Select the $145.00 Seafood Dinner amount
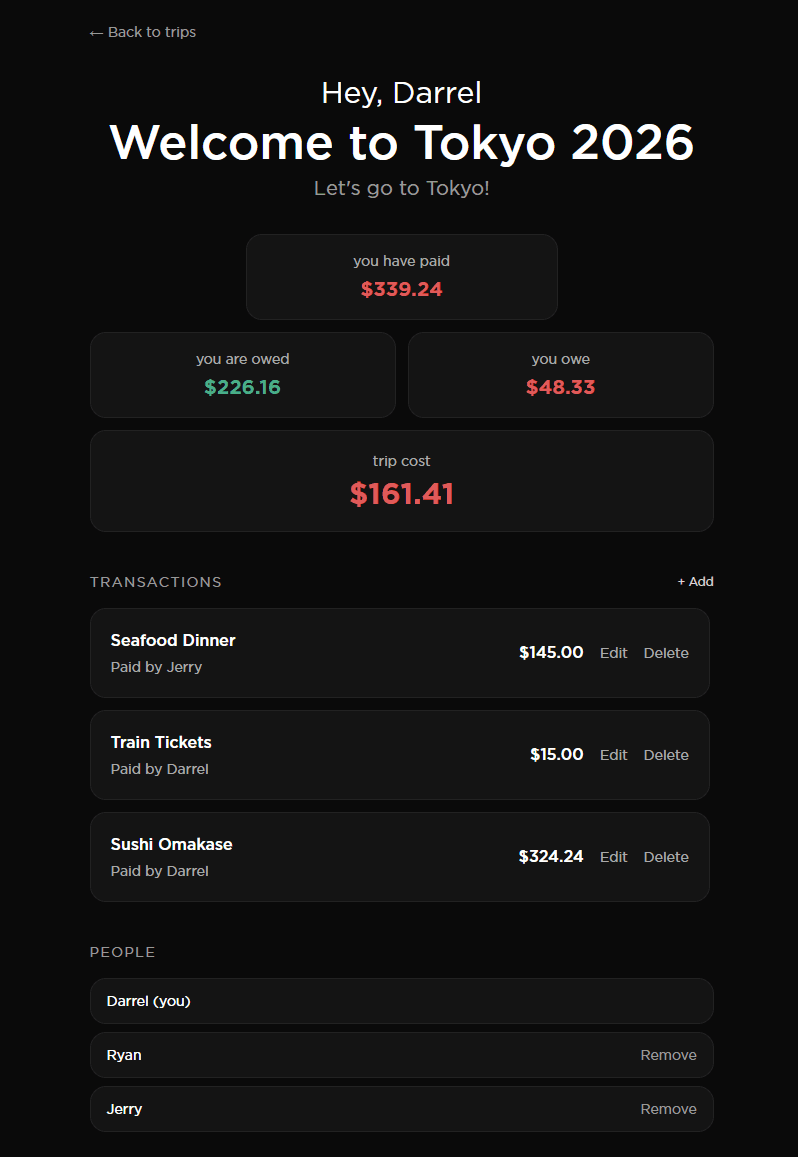The height and width of the screenshot is (1157, 798). (551, 652)
